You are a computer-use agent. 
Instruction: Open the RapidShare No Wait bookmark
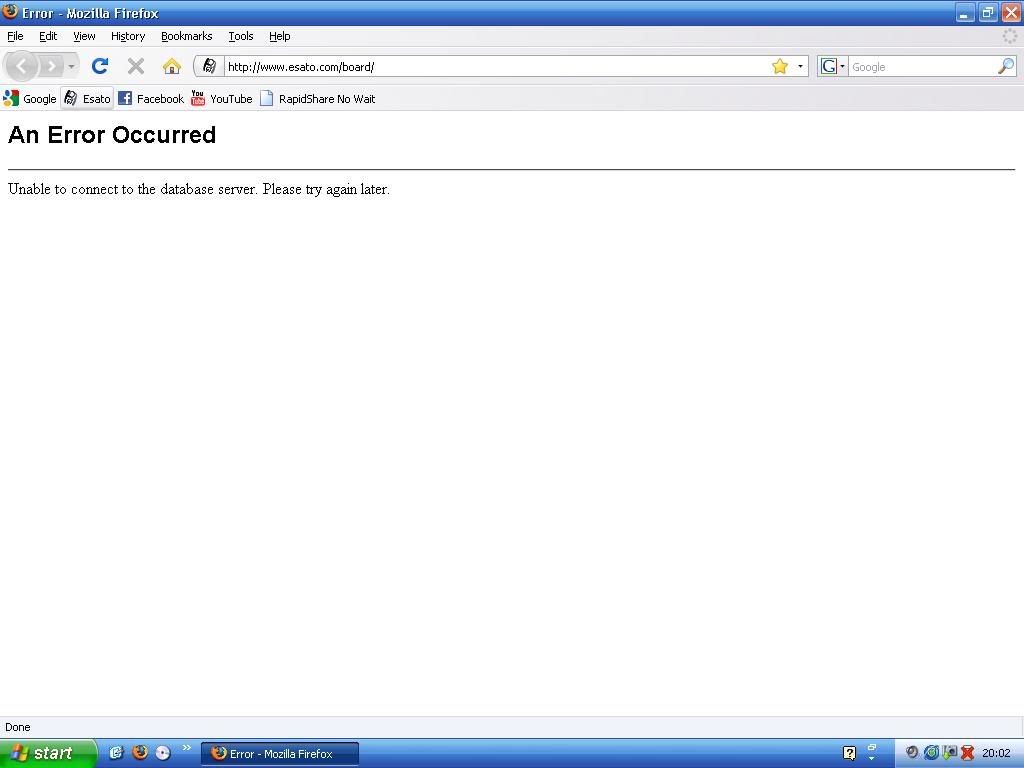point(317,99)
